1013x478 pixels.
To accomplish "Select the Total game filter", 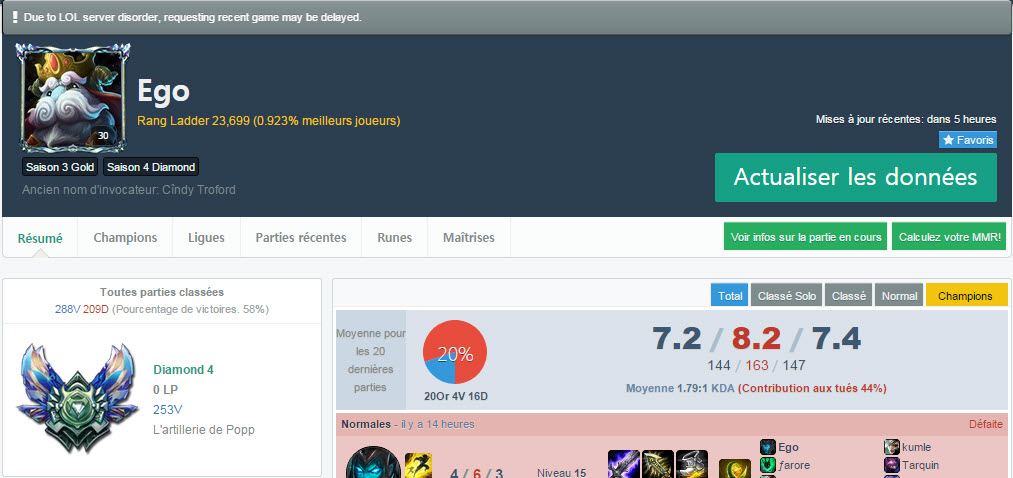I will click(x=730, y=296).
